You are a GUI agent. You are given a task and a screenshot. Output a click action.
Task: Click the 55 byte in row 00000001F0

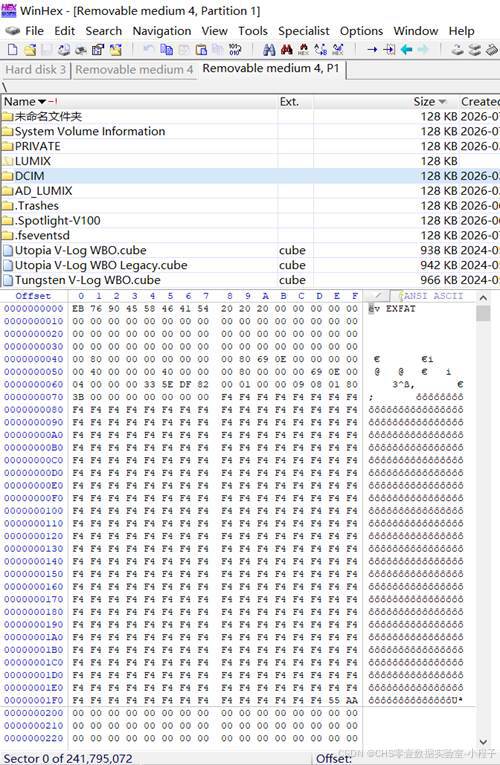pos(334,700)
